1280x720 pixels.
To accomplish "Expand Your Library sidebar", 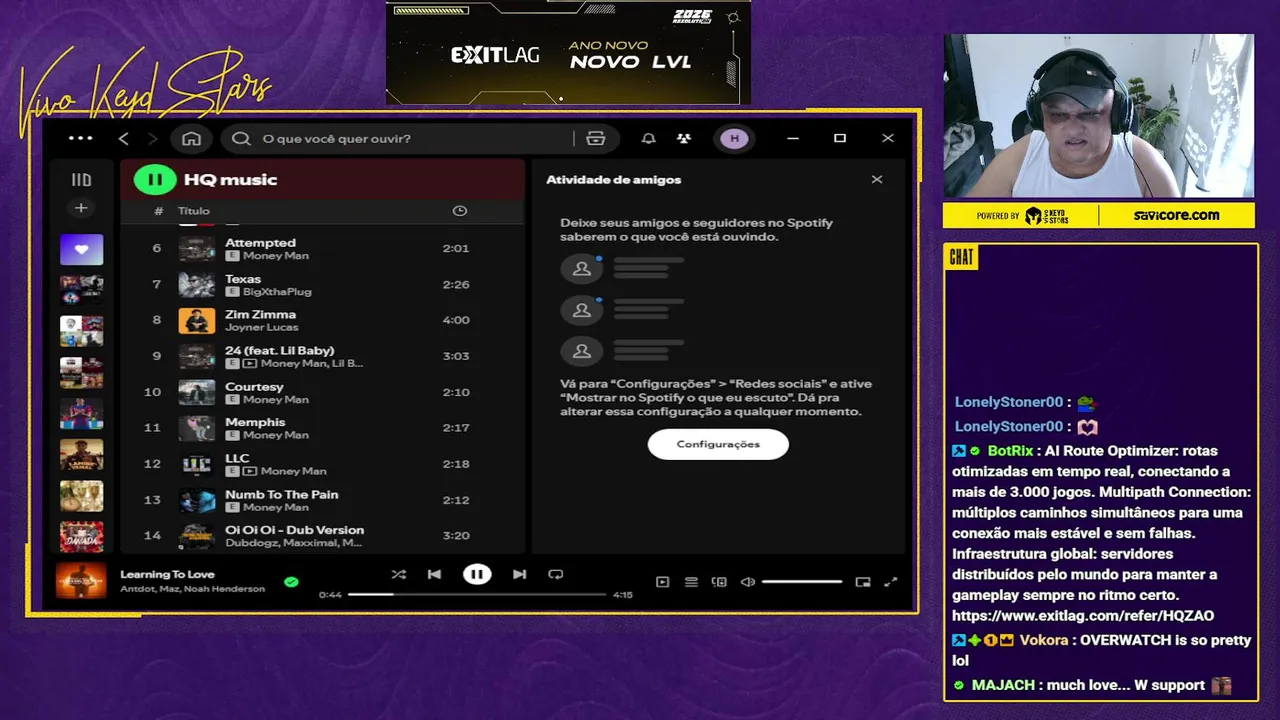I will tap(81, 180).
